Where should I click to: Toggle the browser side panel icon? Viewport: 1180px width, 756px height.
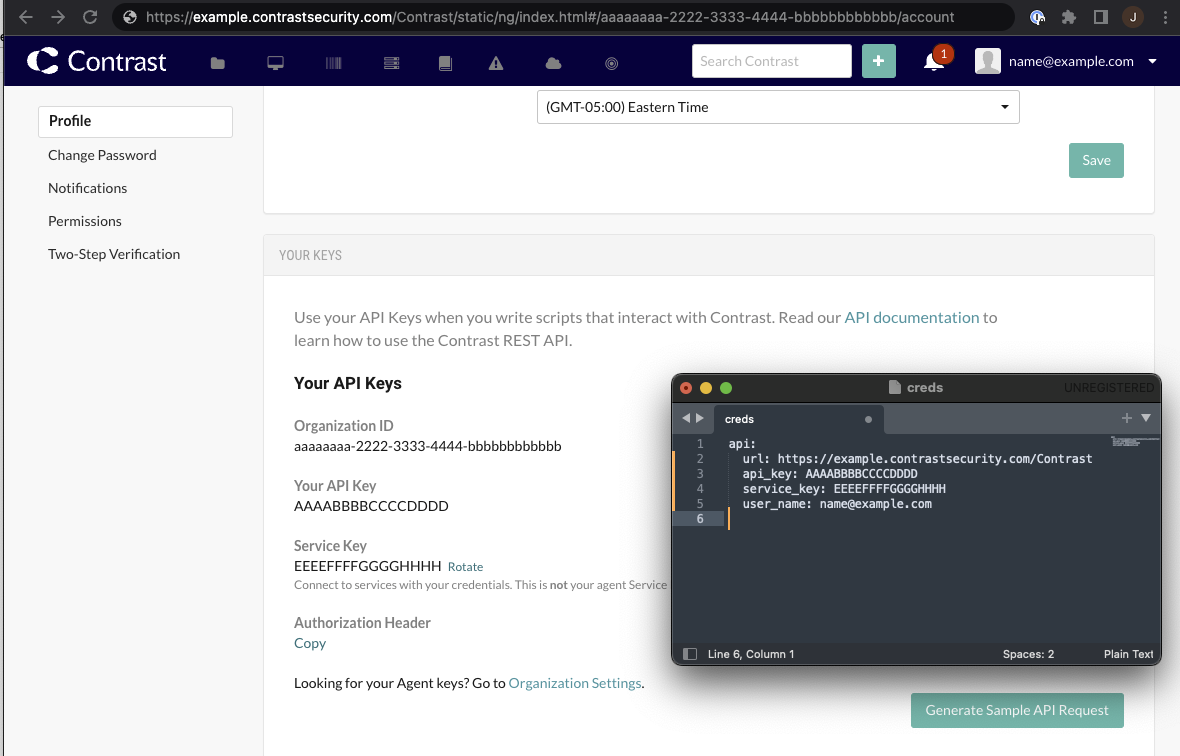[x=1100, y=17]
